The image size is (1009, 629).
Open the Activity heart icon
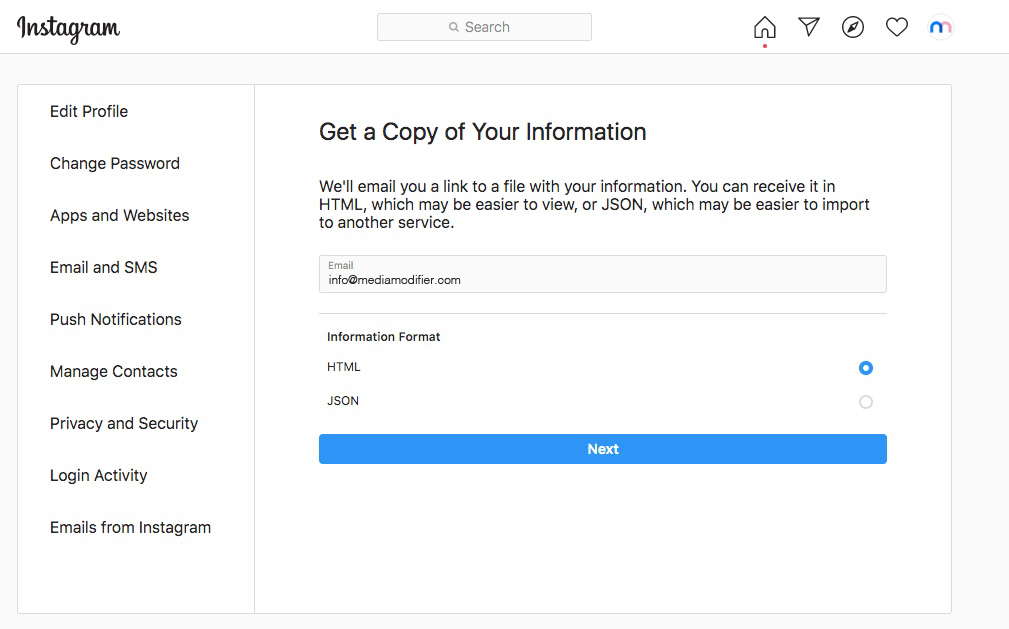point(896,27)
